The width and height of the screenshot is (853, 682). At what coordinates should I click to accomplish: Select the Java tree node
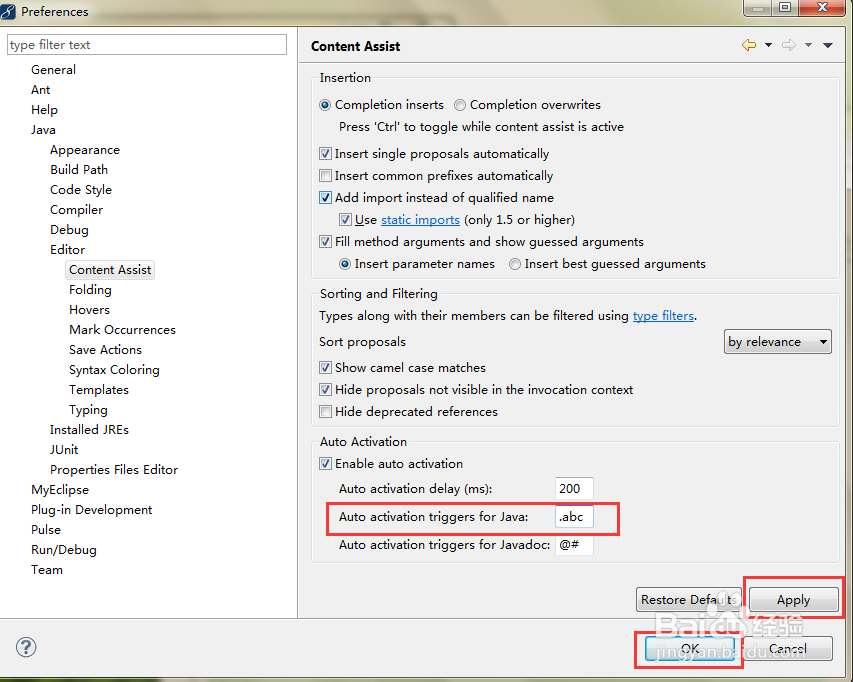click(43, 130)
